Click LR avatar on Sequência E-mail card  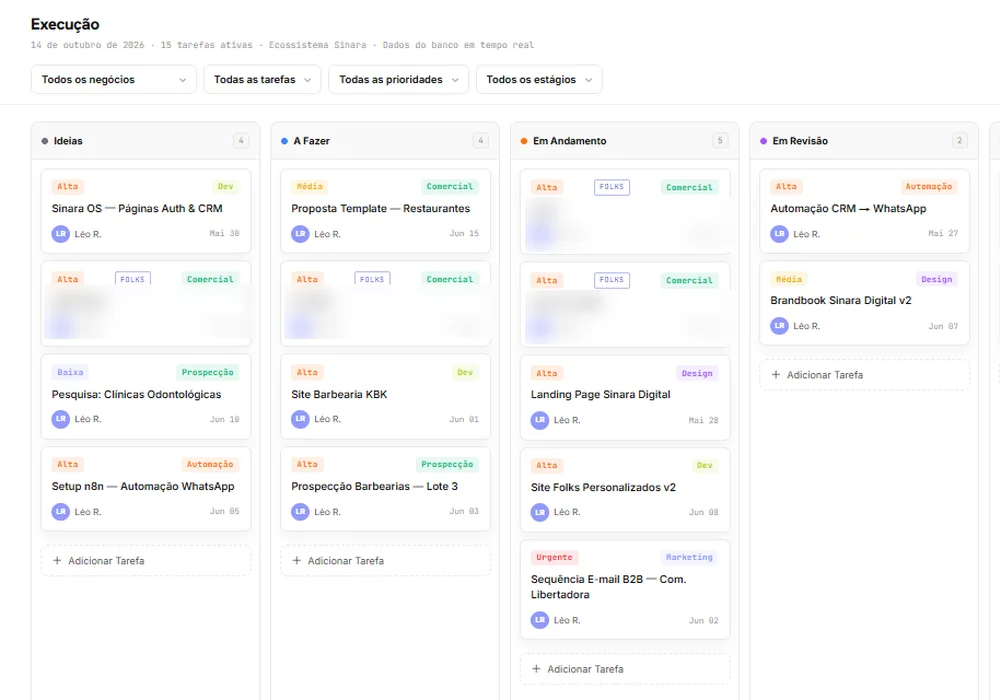[x=540, y=620]
